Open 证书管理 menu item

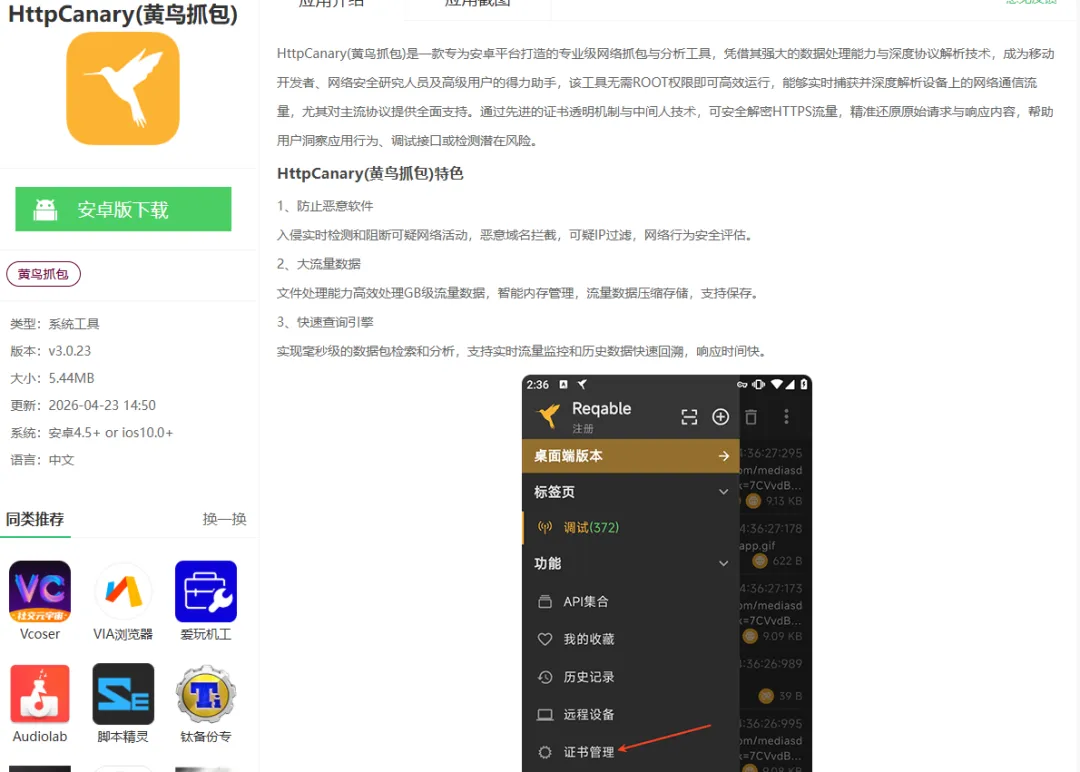click(631, 752)
